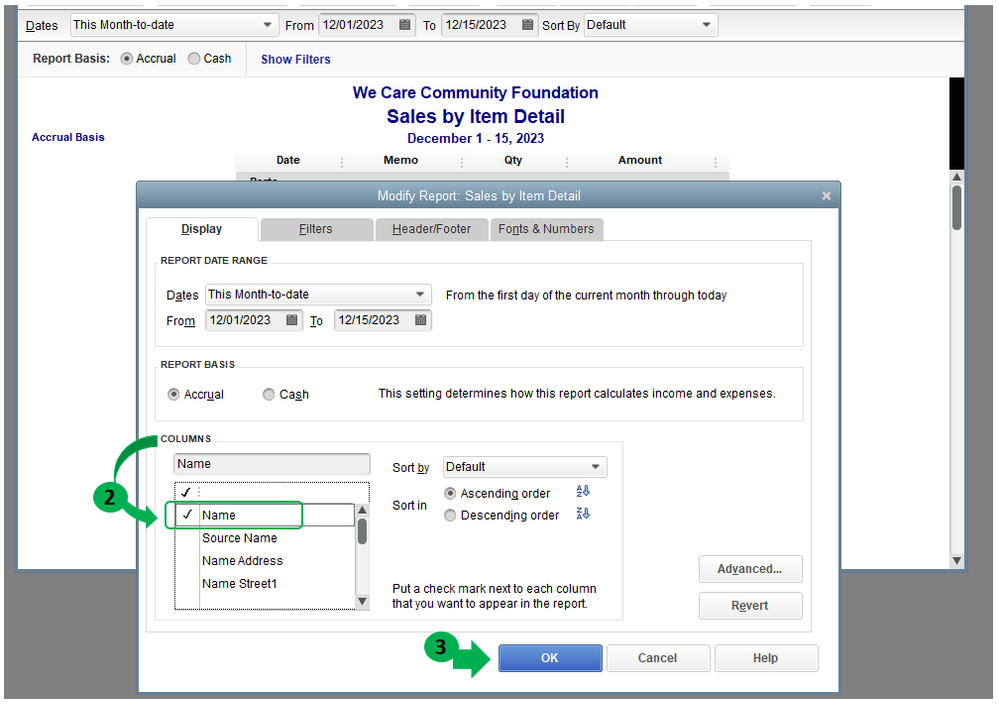Select Name Street1 column row
This screenshot has width=999, height=706.
pyautogui.click(x=265, y=584)
